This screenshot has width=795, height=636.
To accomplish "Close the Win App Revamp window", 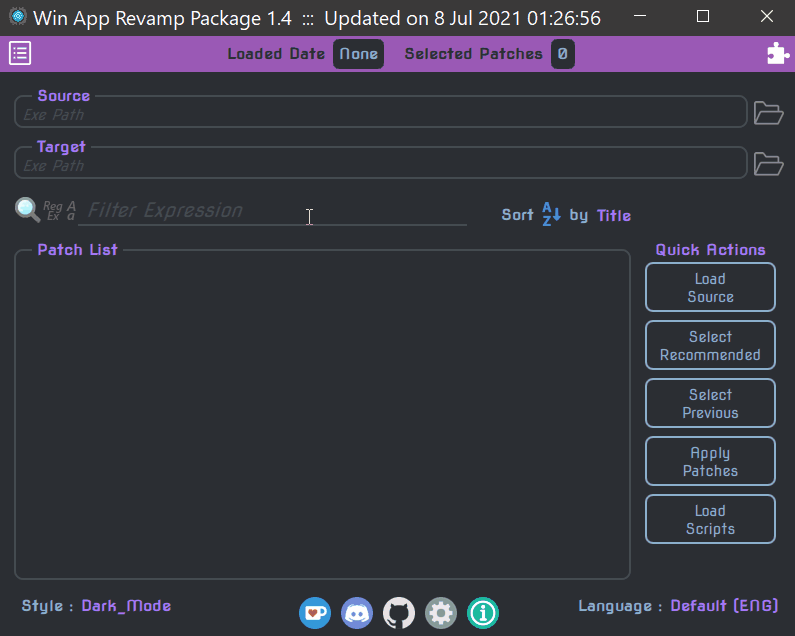I will 767,17.
